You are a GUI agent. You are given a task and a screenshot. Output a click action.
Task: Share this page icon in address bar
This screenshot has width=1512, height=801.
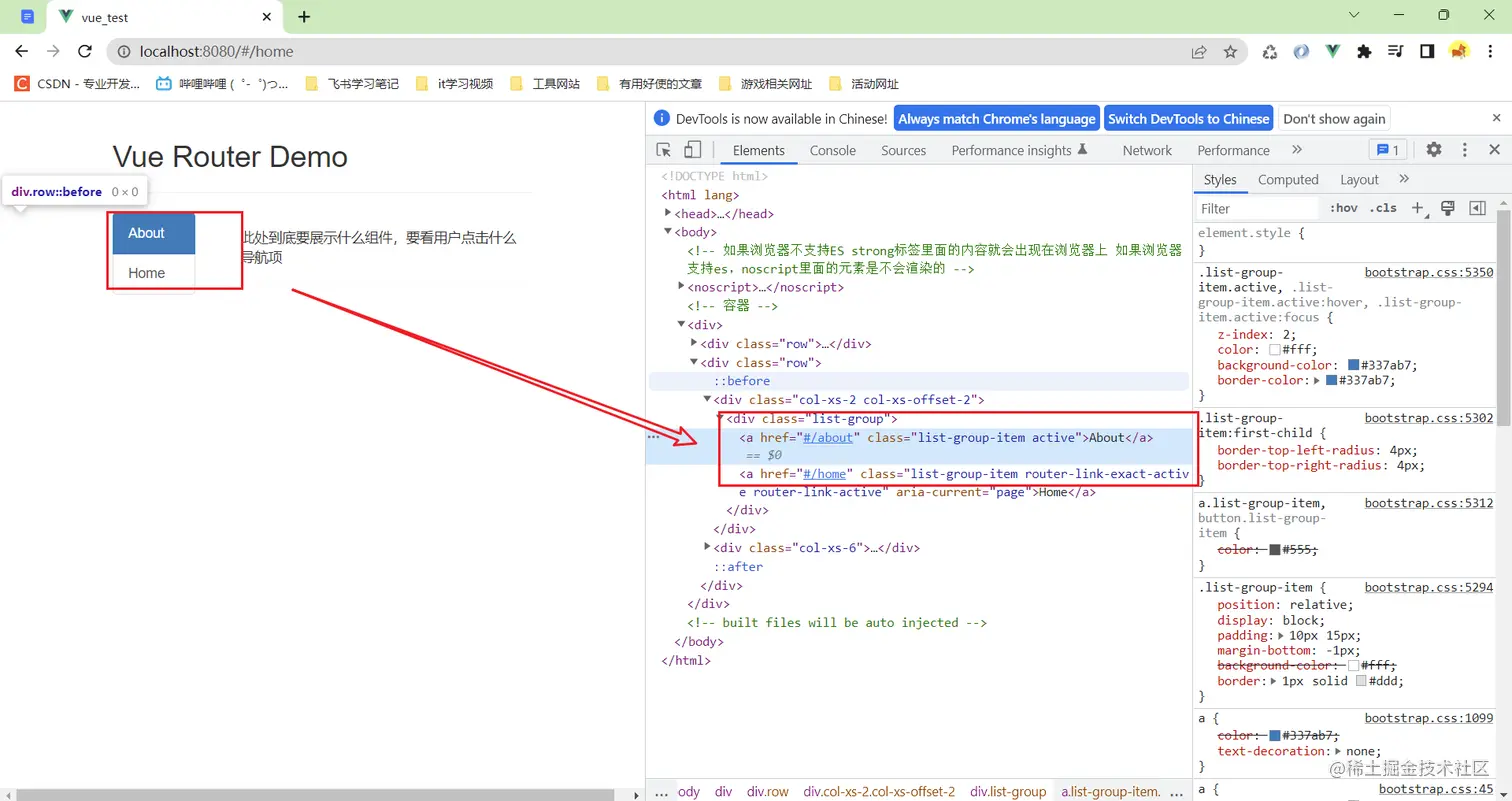point(1198,52)
